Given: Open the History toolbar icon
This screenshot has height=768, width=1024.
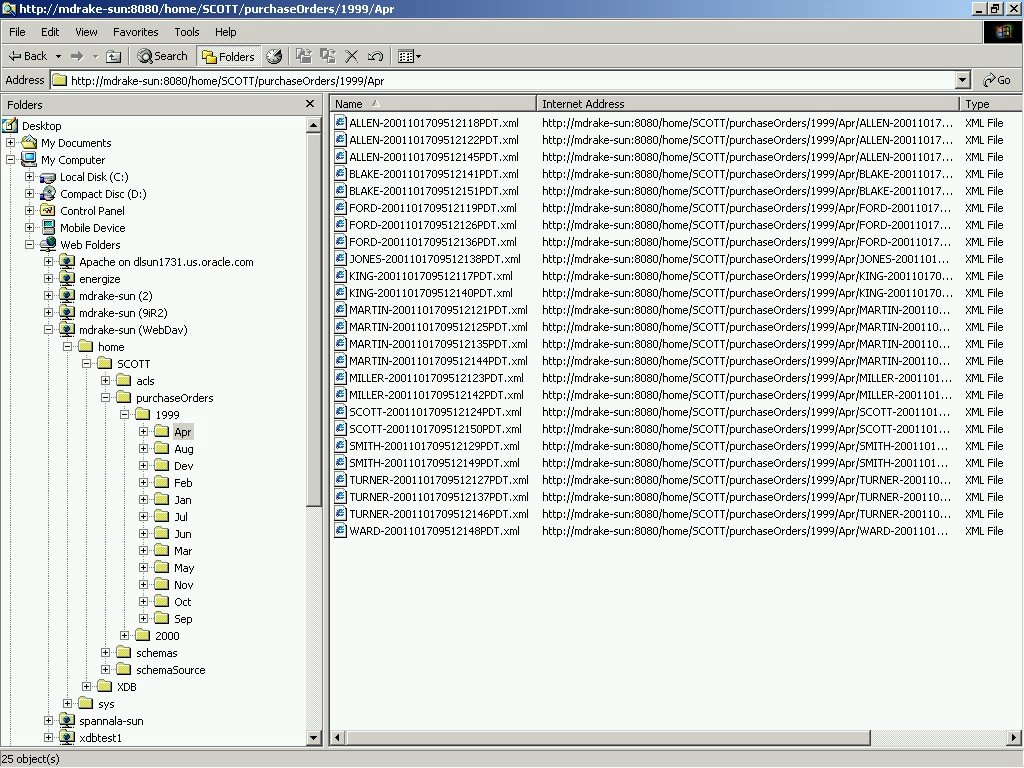Looking at the screenshot, I should [274, 57].
